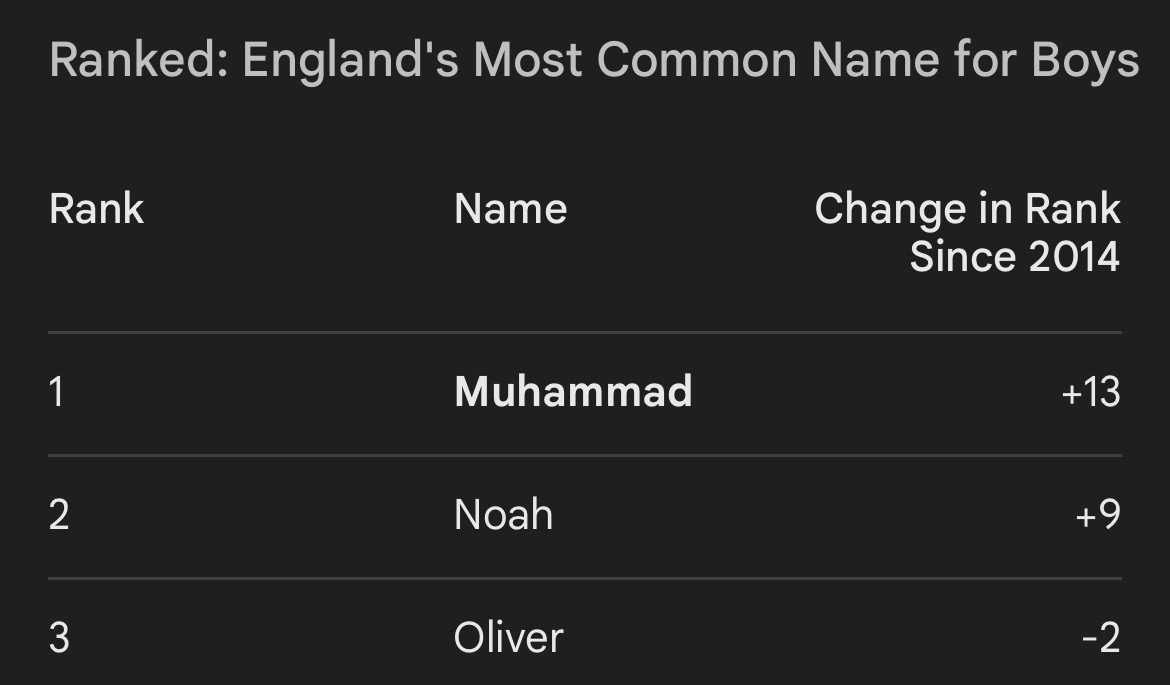Image resolution: width=1170 pixels, height=685 pixels.
Task: Click the table title about England's boys names
Action: [x=594, y=60]
